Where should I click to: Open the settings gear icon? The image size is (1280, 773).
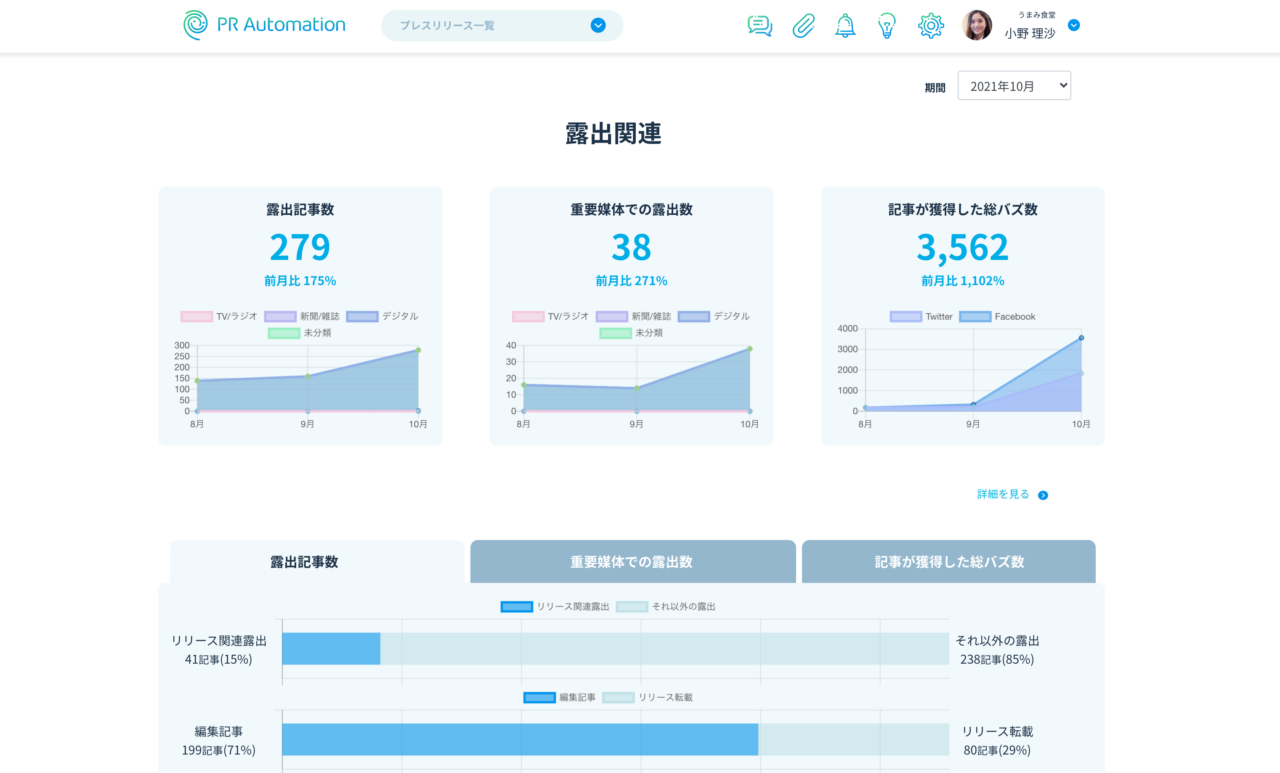click(931, 26)
